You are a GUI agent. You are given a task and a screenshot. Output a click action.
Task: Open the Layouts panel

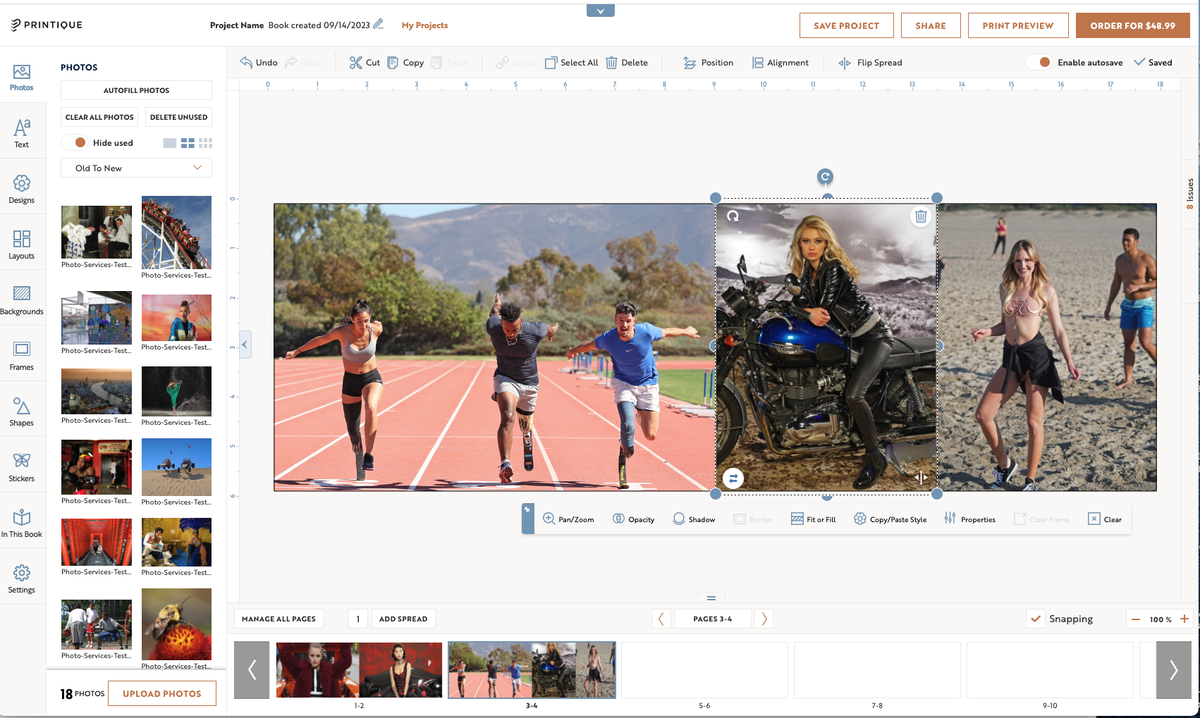click(x=22, y=243)
